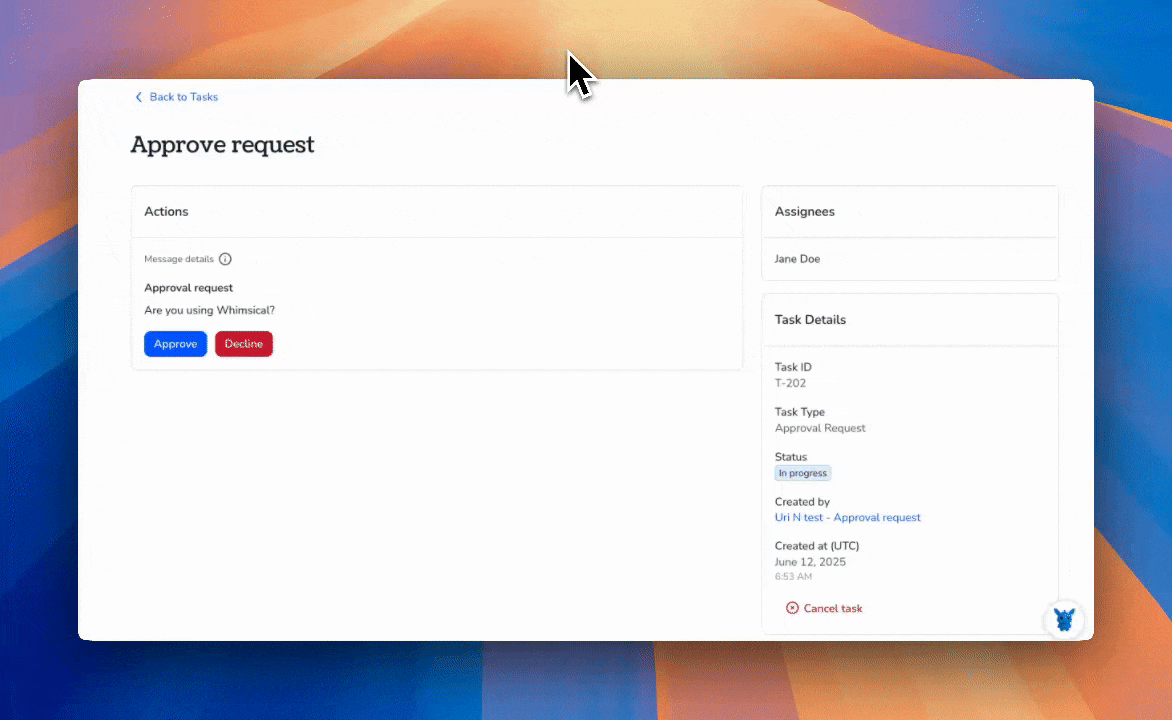Screen dimensions: 1172x720
Task: Click the bold Approval request message title
Action: [x=188, y=288]
